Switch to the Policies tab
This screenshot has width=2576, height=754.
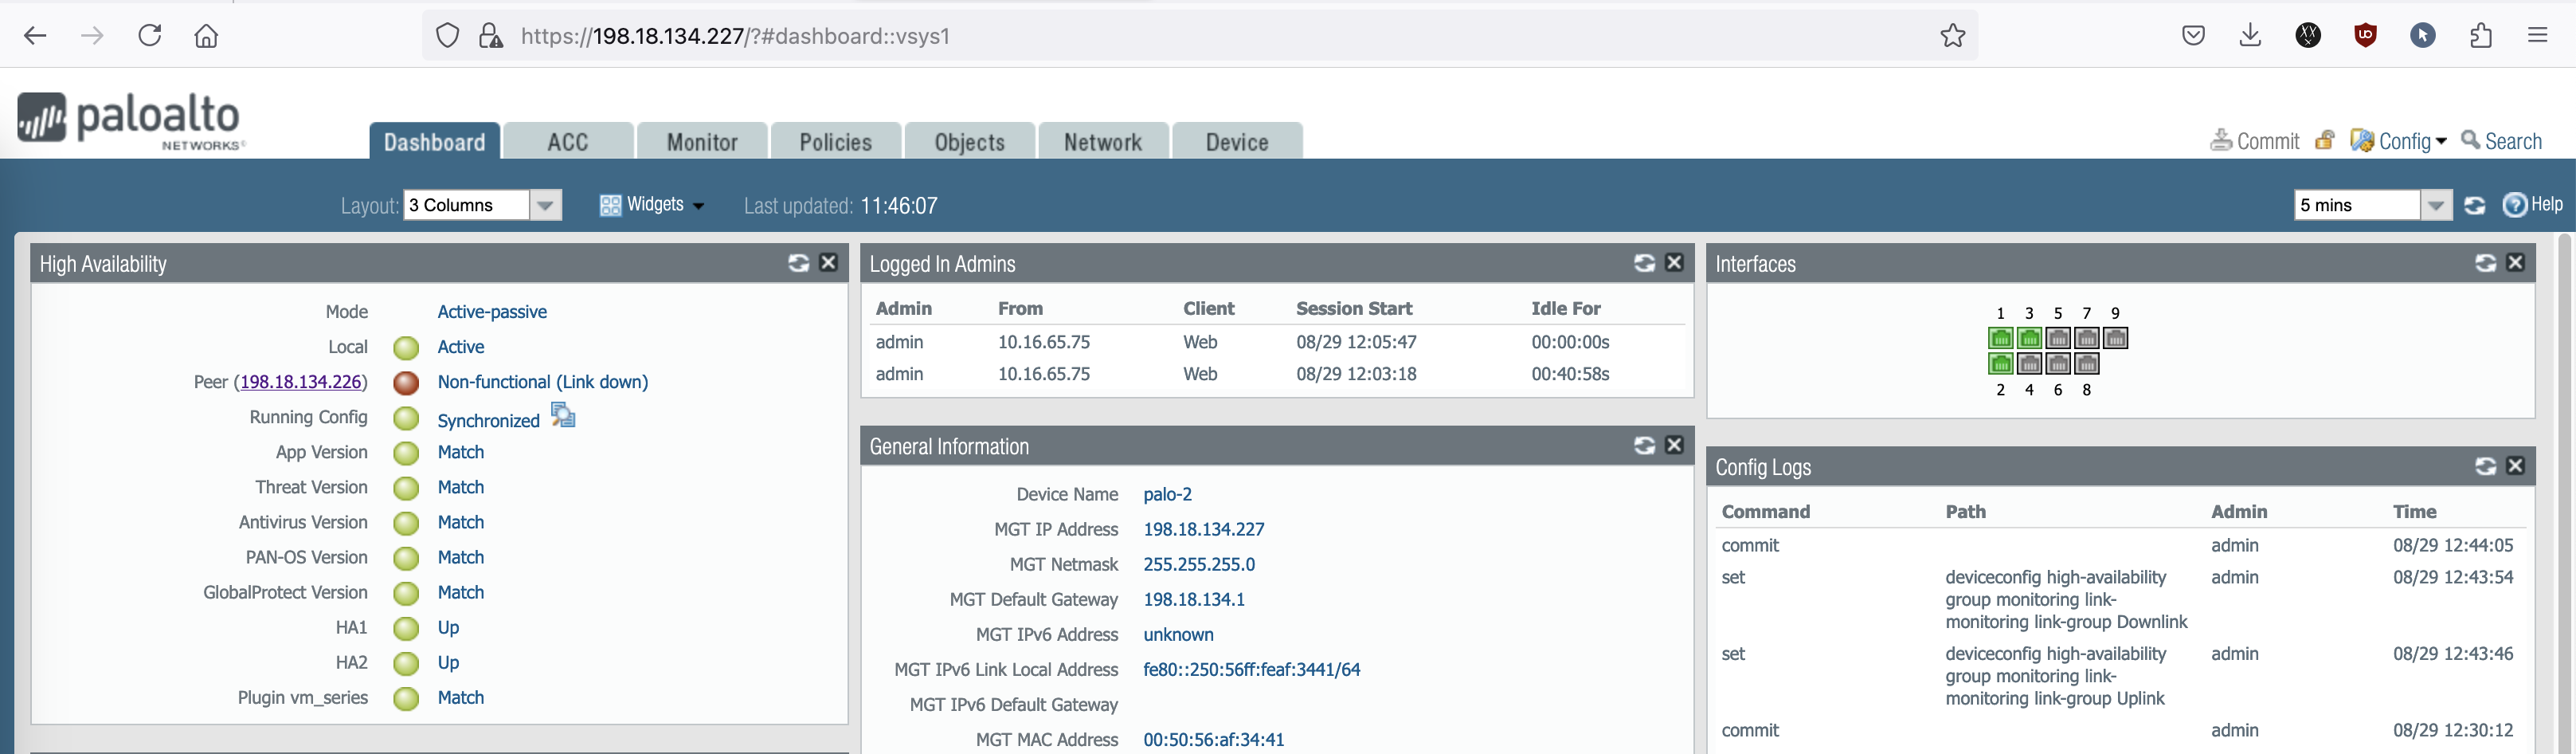point(835,142)
